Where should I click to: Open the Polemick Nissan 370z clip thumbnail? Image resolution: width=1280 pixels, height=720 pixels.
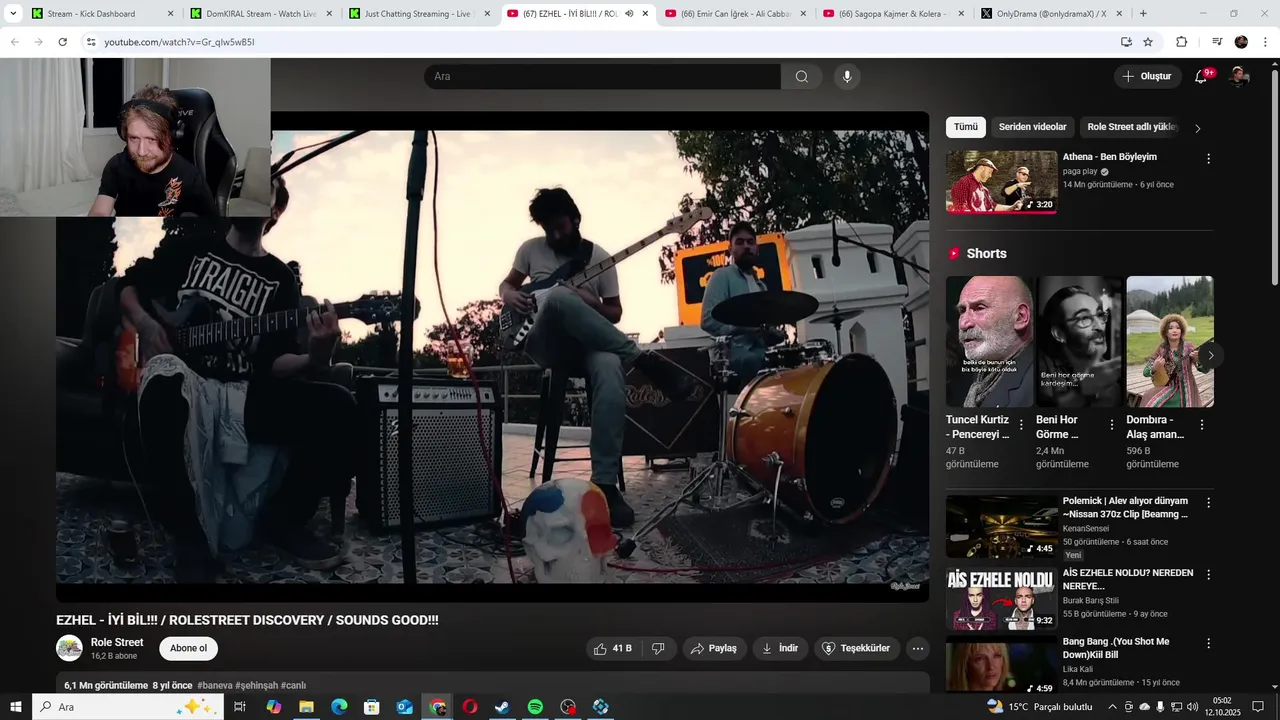point(1001,526)
